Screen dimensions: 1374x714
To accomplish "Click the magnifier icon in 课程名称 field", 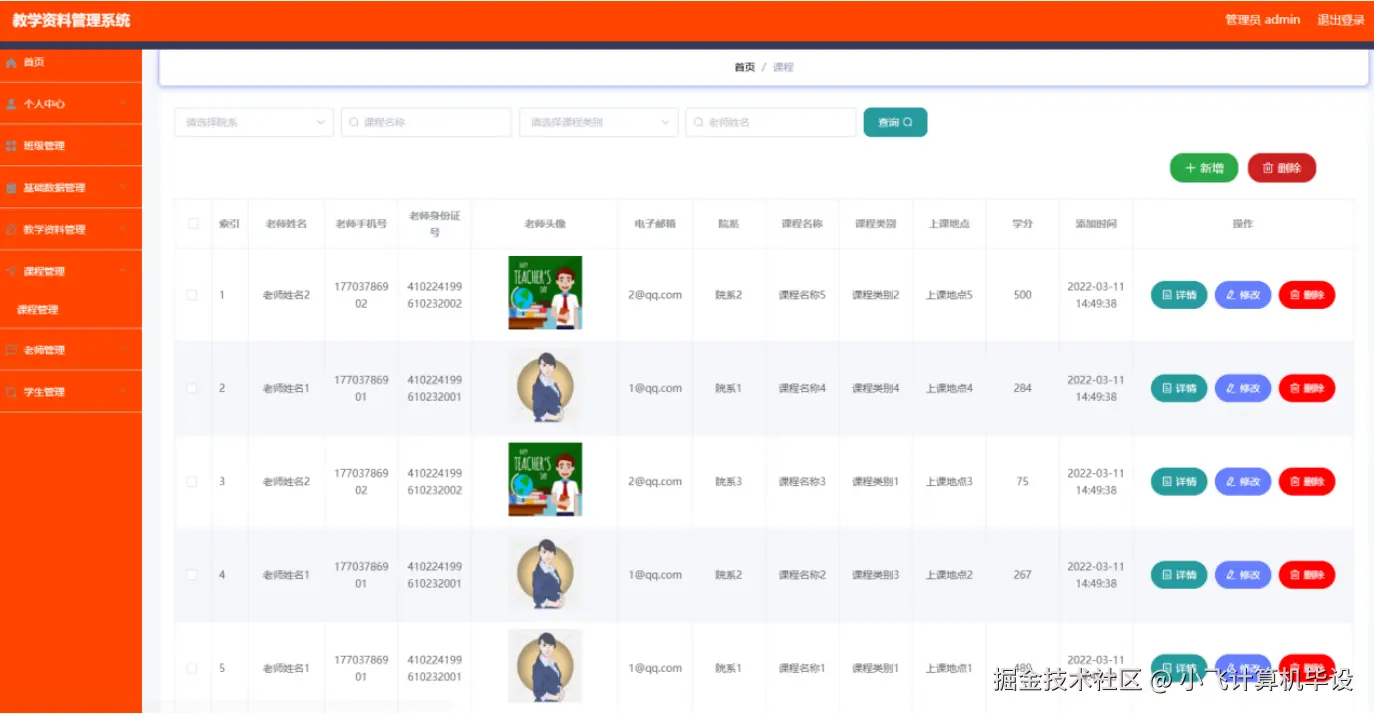I will pyautogui.click(x=353, y=122).
